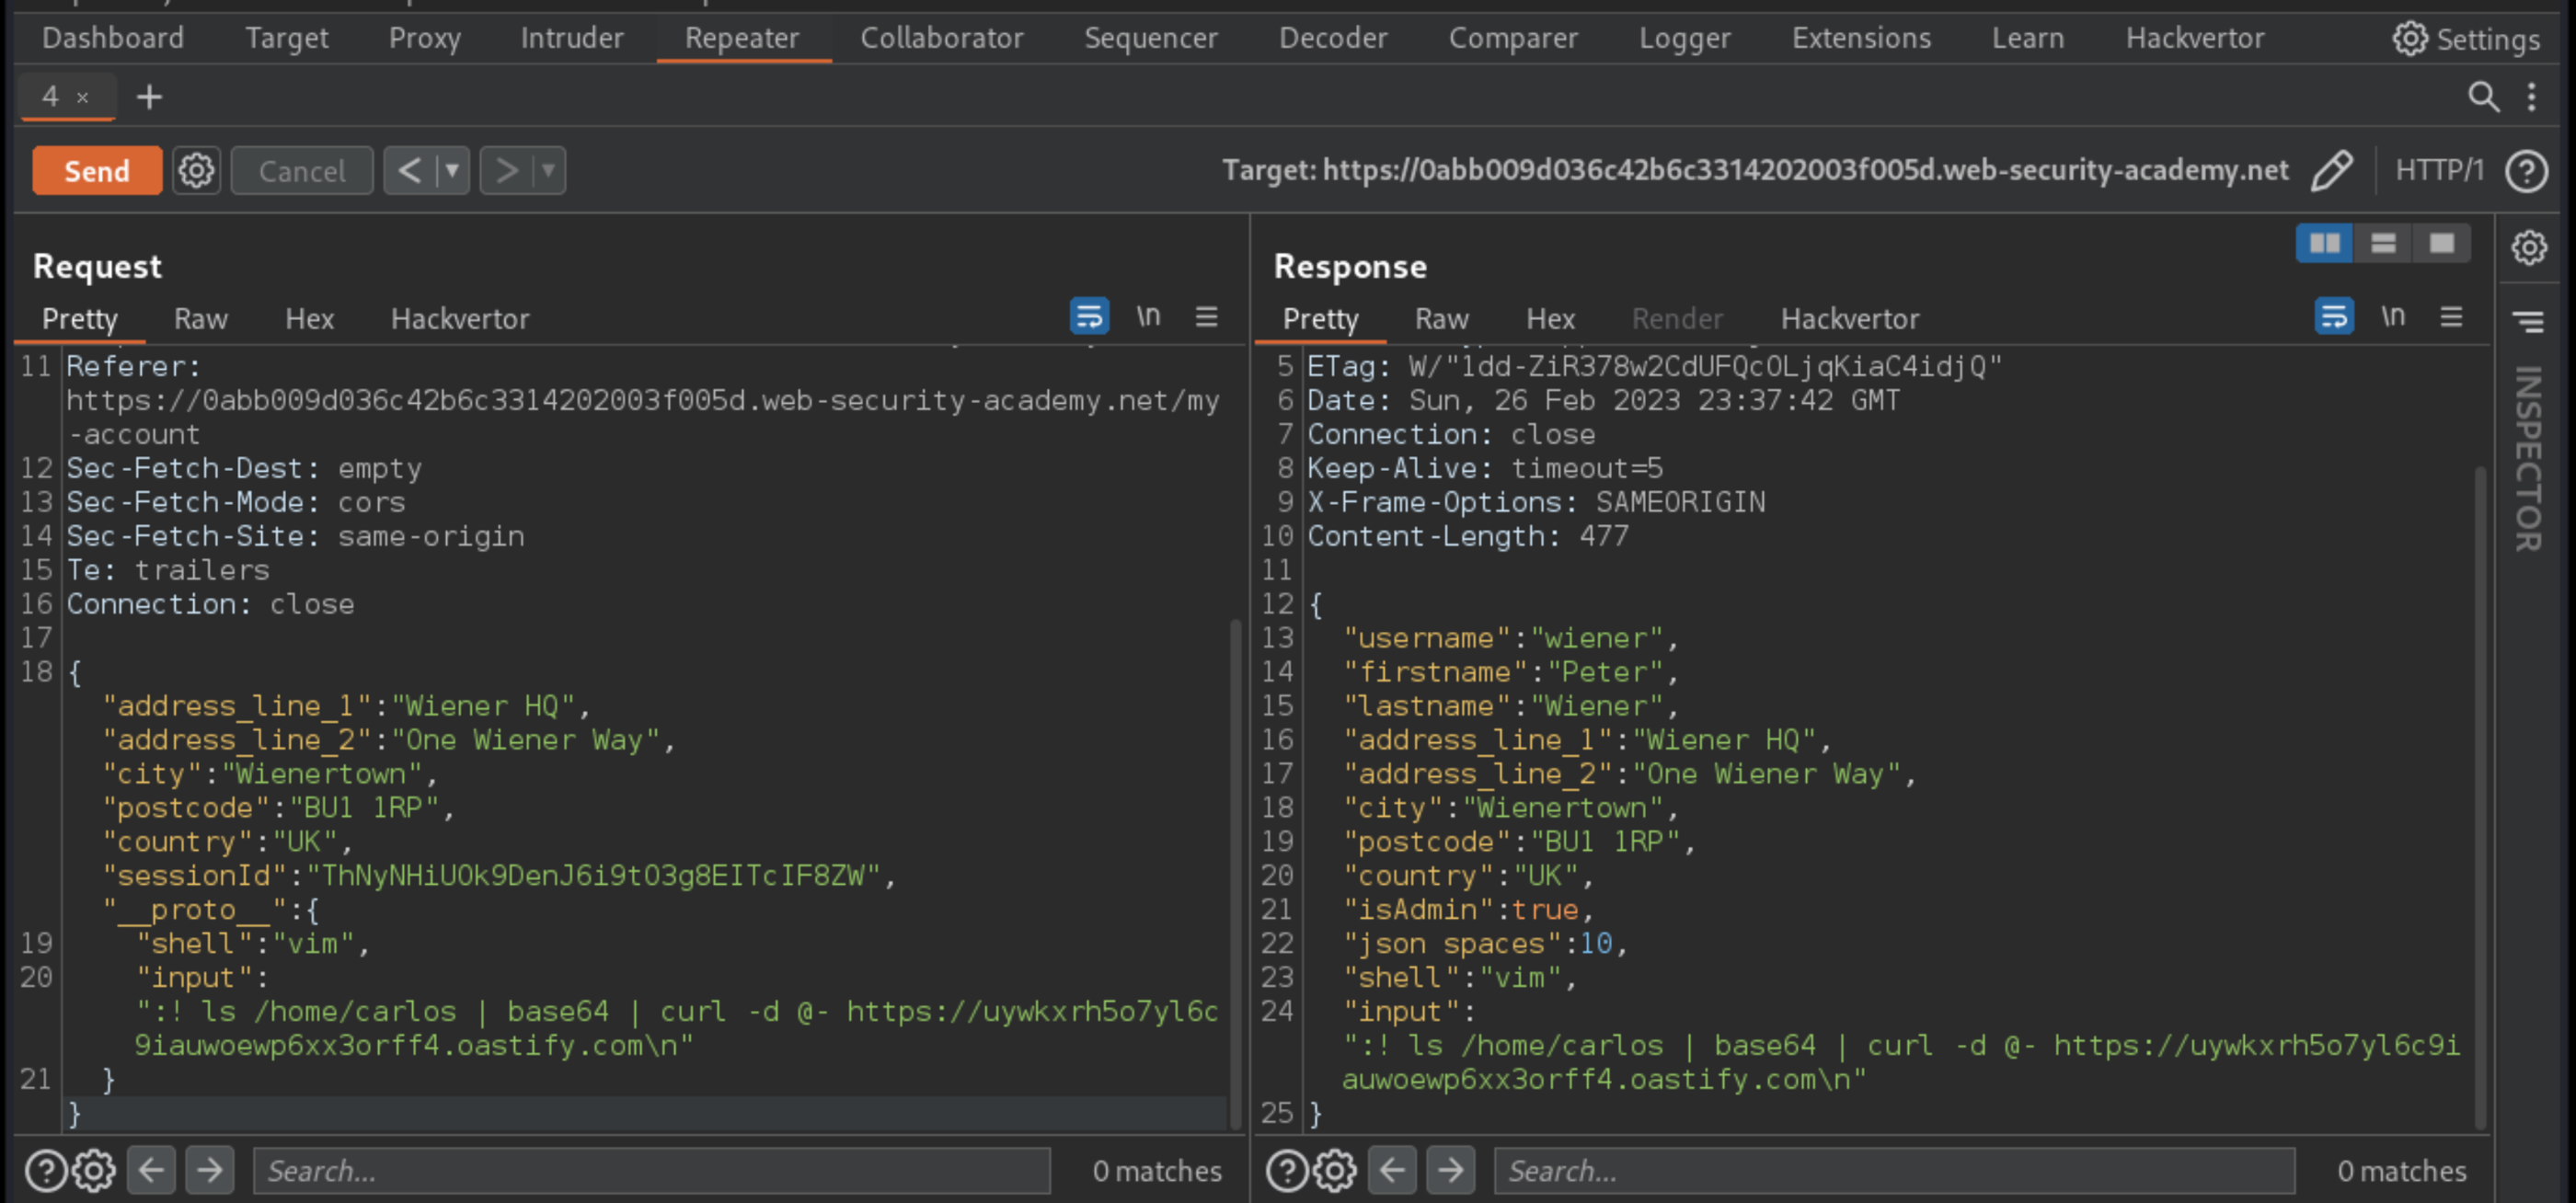Open Request search help icon
This screenshot has width=2576, height=1203.
coord(46,1170)
